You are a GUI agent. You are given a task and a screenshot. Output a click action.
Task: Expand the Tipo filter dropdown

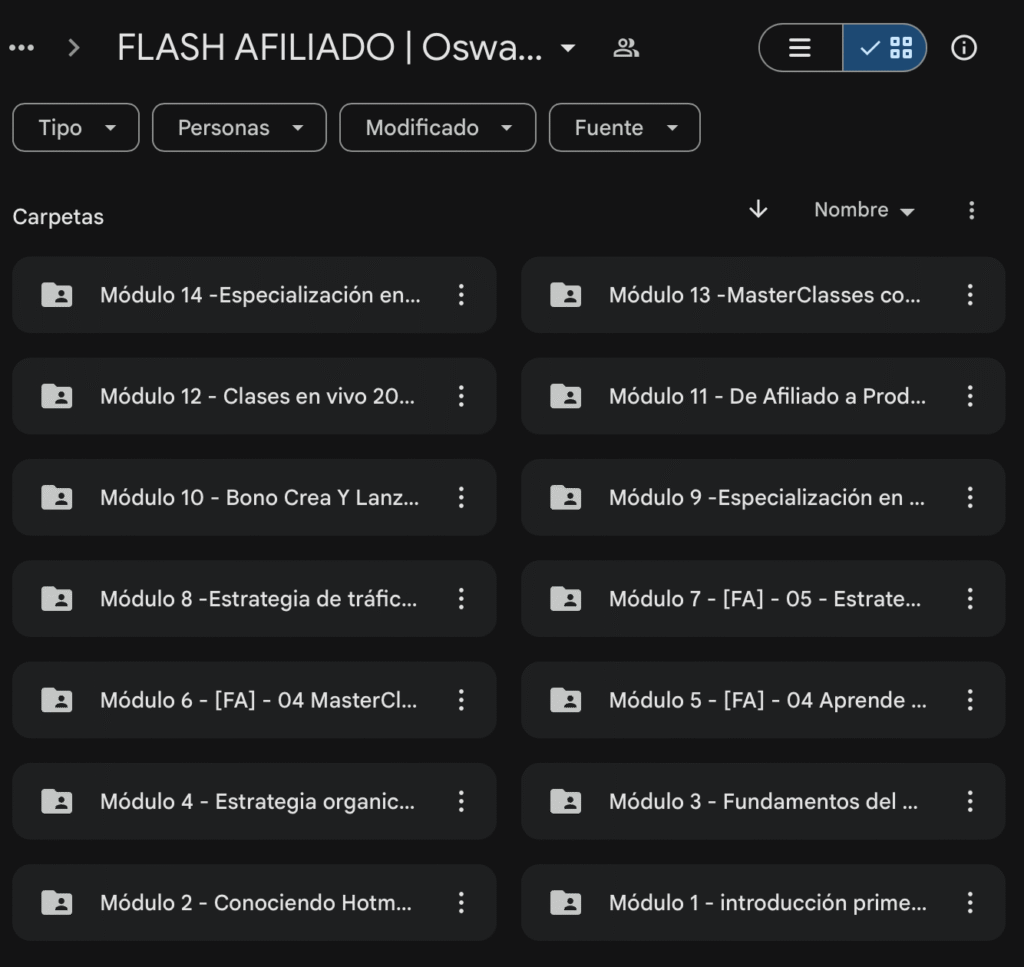click(x=76, y=128)
